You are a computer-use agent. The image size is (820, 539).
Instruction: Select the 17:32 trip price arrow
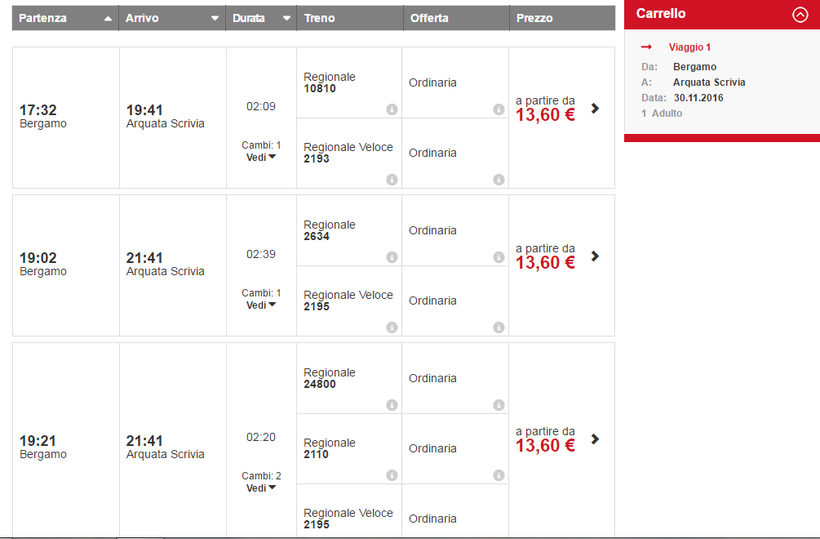point(595,108)
